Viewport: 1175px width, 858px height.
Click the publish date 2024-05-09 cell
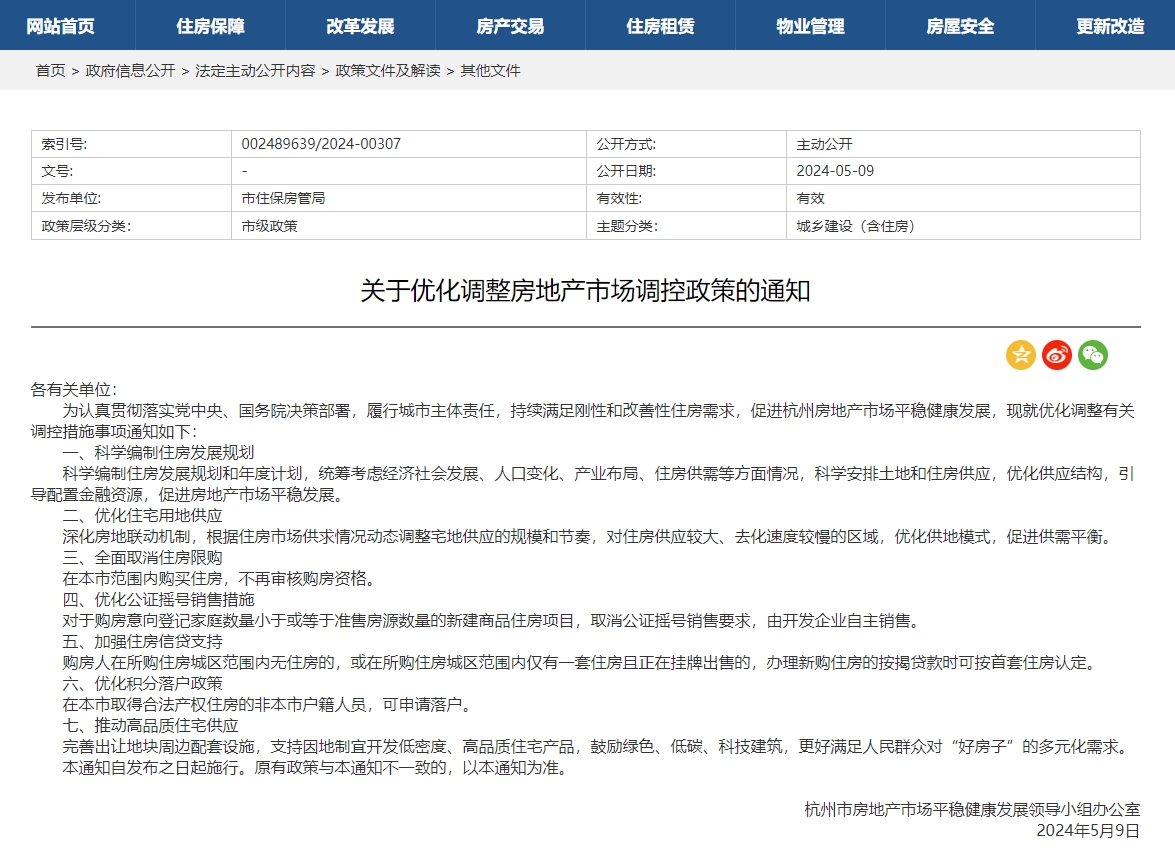835,171
